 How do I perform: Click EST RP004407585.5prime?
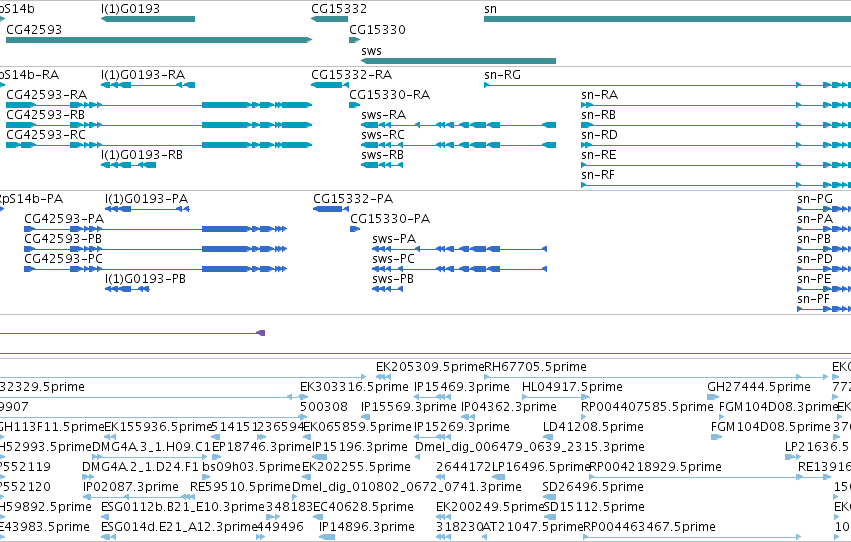647,407
